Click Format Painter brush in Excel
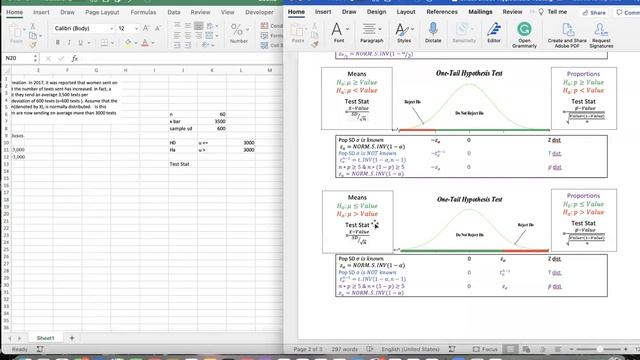The image size is (640, 360). click(33, 45)
